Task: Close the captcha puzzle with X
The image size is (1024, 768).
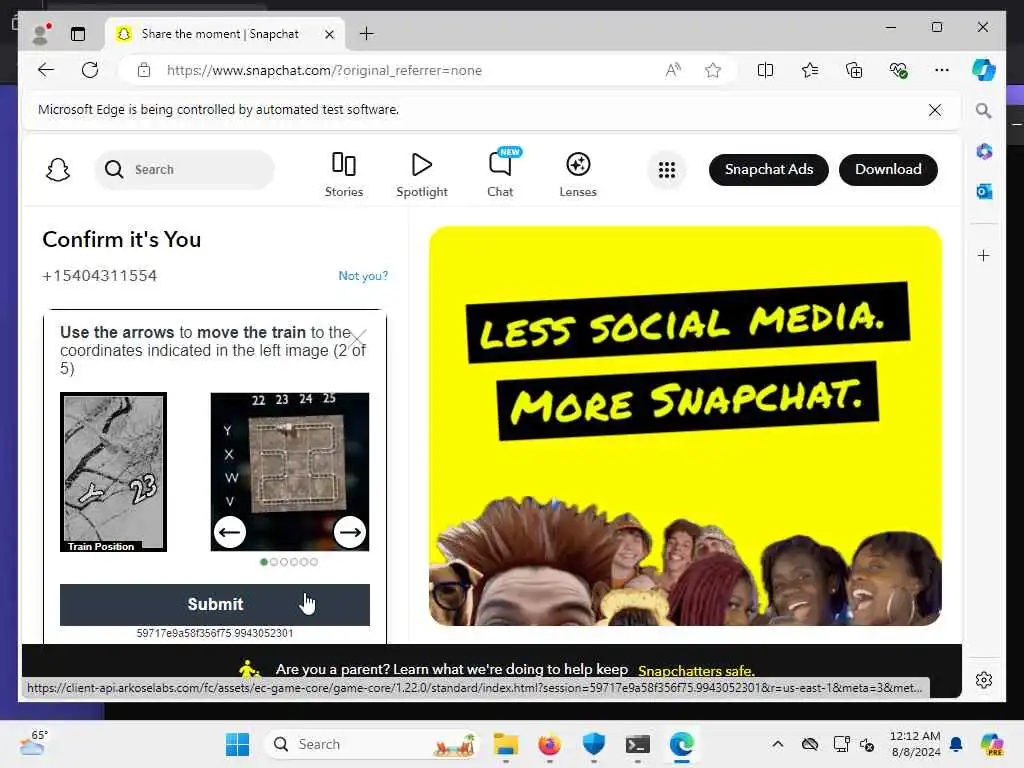Action: coord(357,338)
